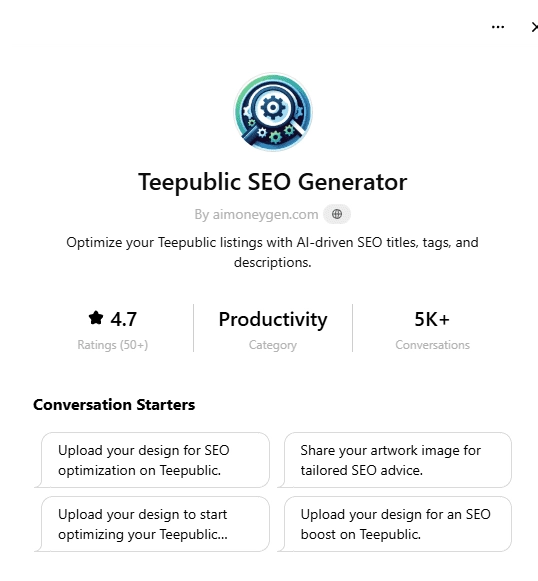This screenshot has height=581, width=538.
Task: Click the 'By aimoneygen.com' author line
Action: 256,214
